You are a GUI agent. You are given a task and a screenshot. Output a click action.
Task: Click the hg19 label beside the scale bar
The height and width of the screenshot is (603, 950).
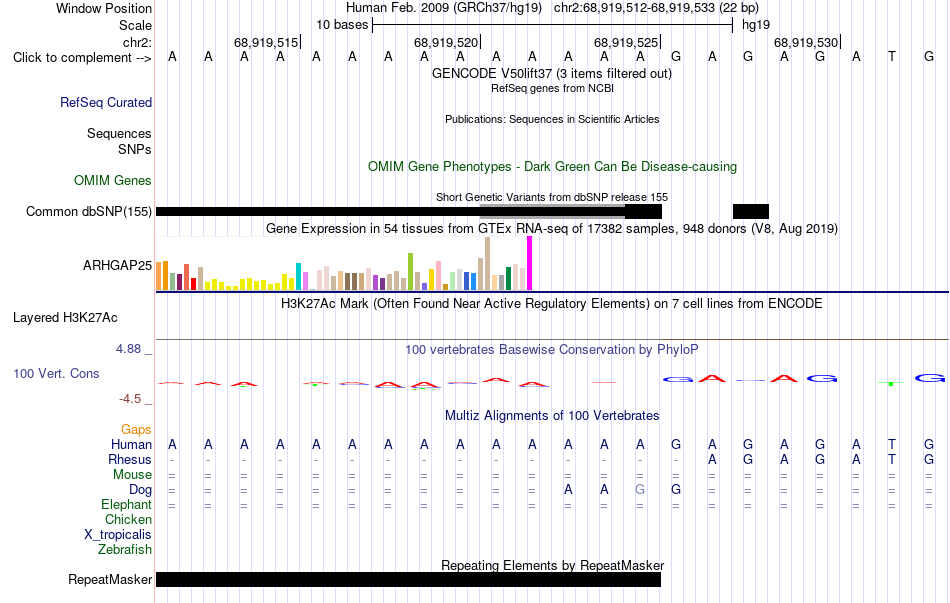click(756, 25)
